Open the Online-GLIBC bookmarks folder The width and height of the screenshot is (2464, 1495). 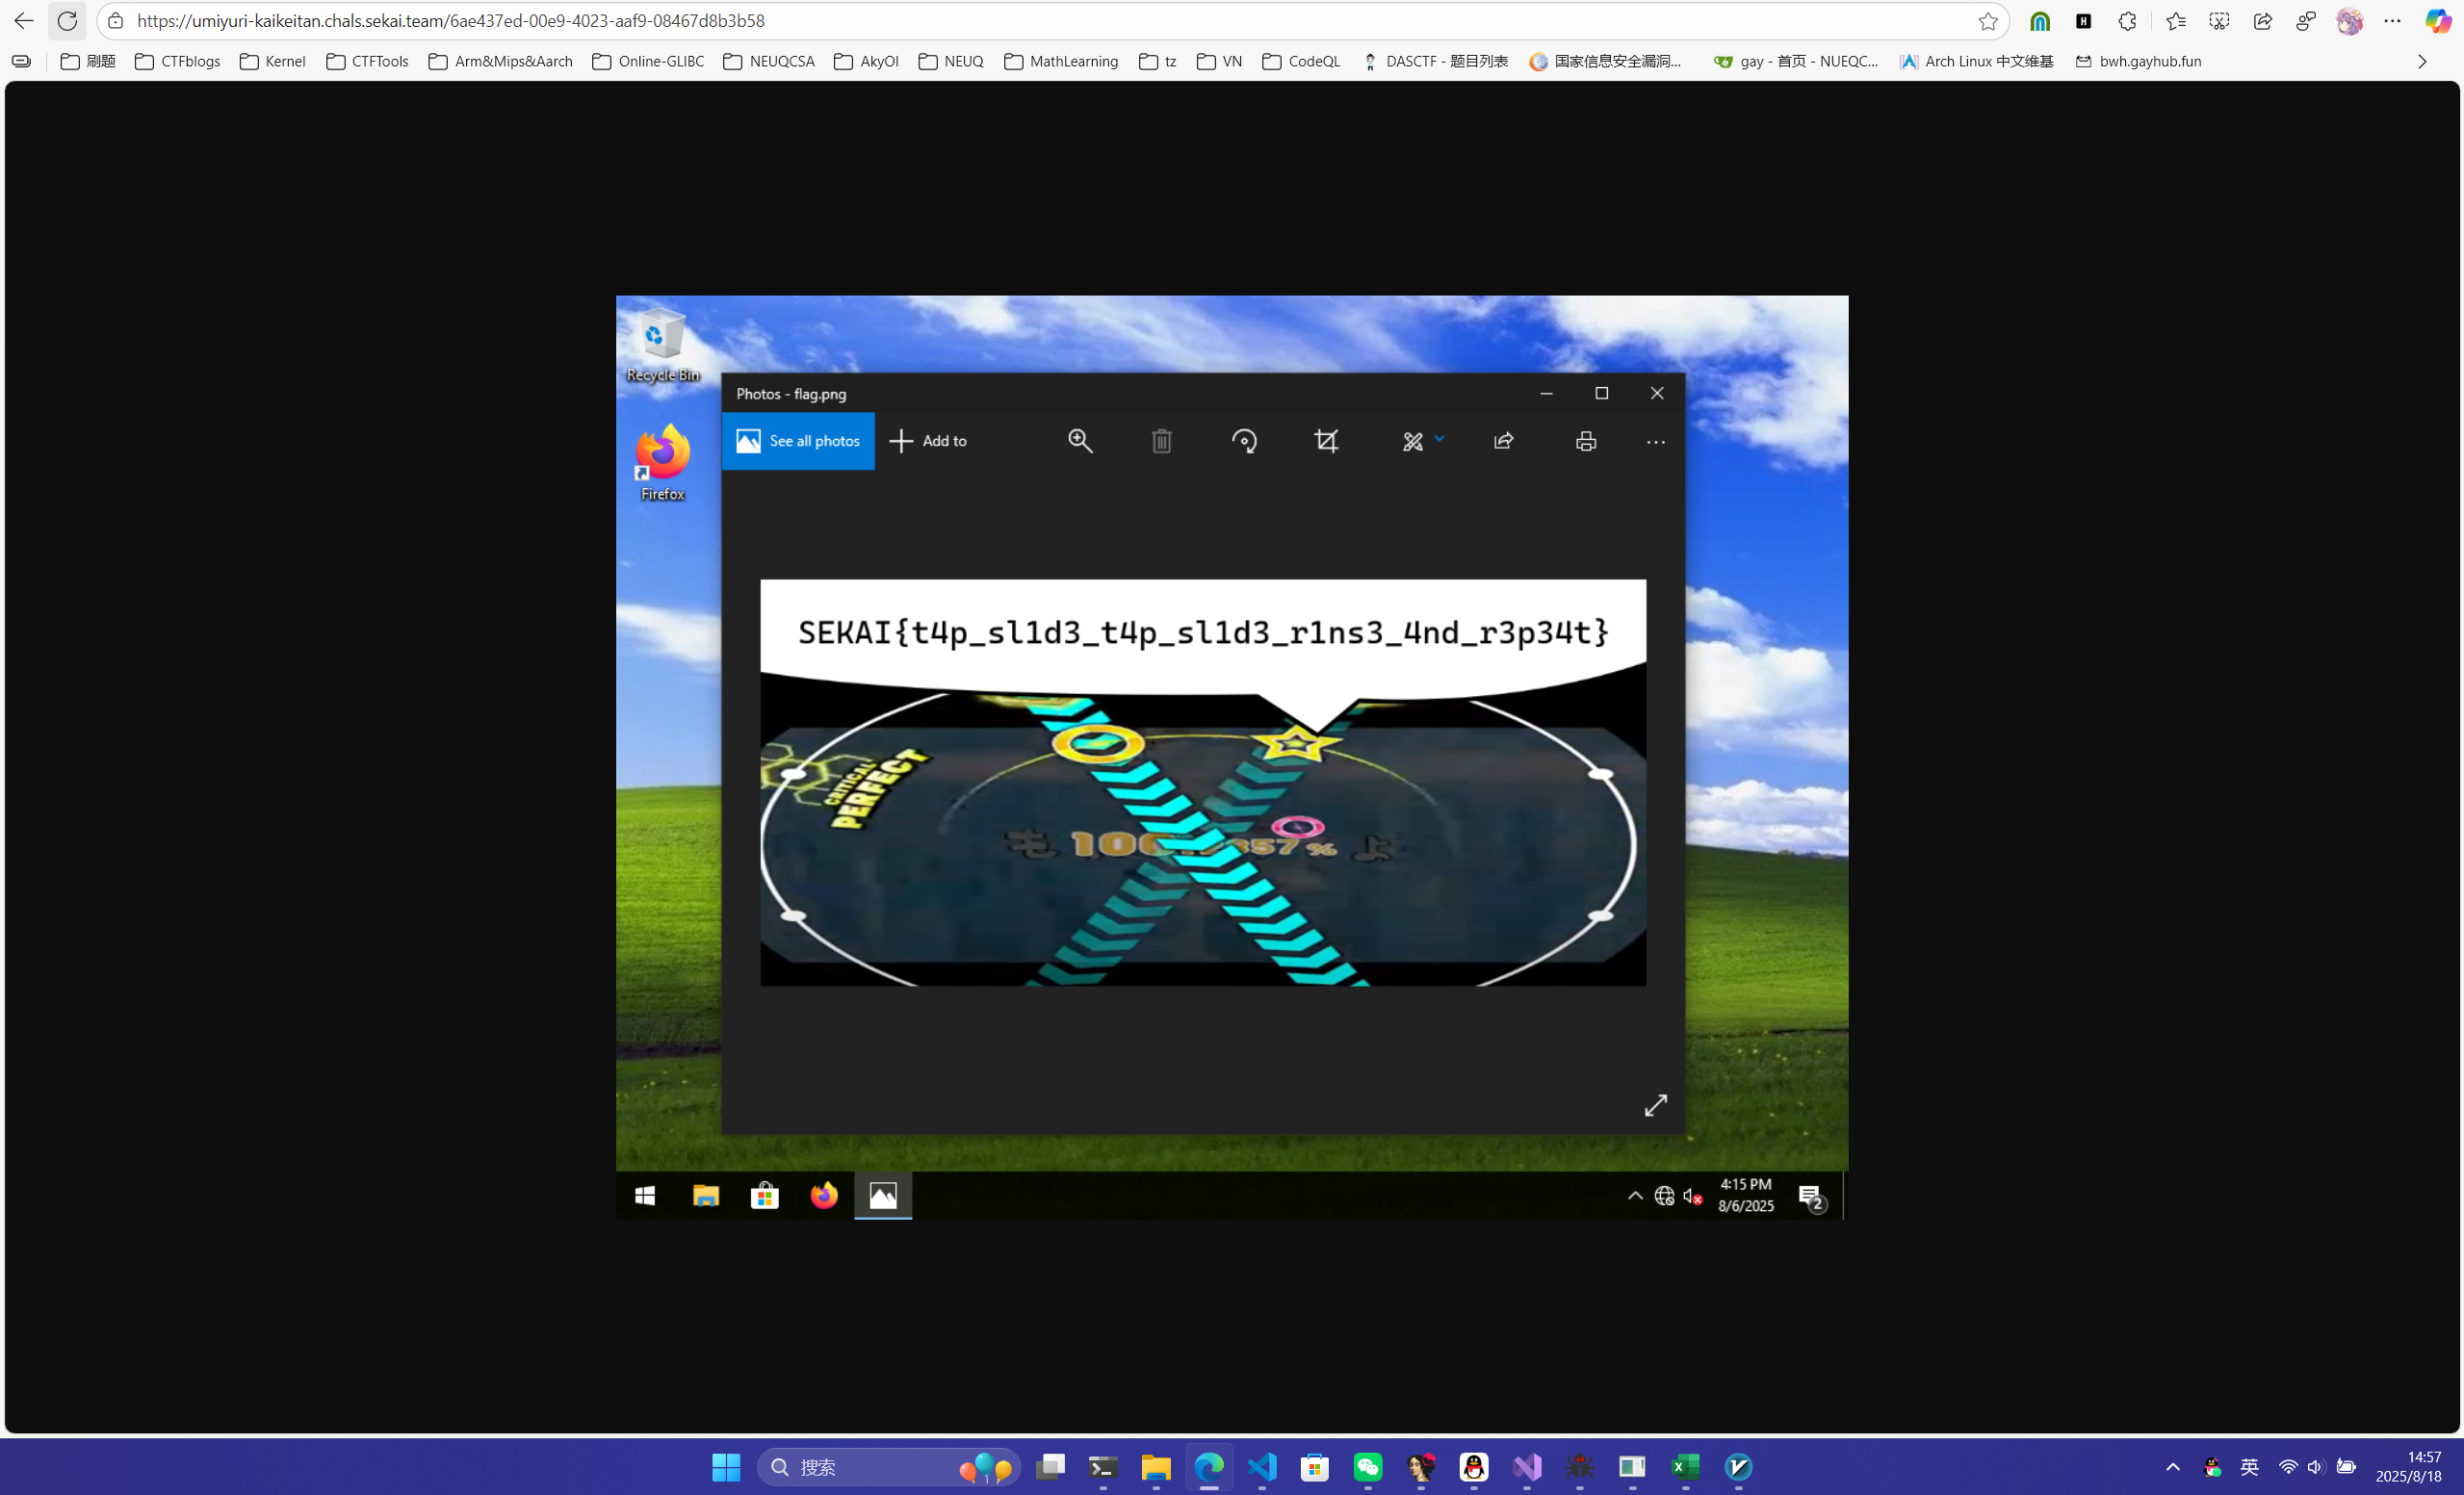tap(648, 62)
